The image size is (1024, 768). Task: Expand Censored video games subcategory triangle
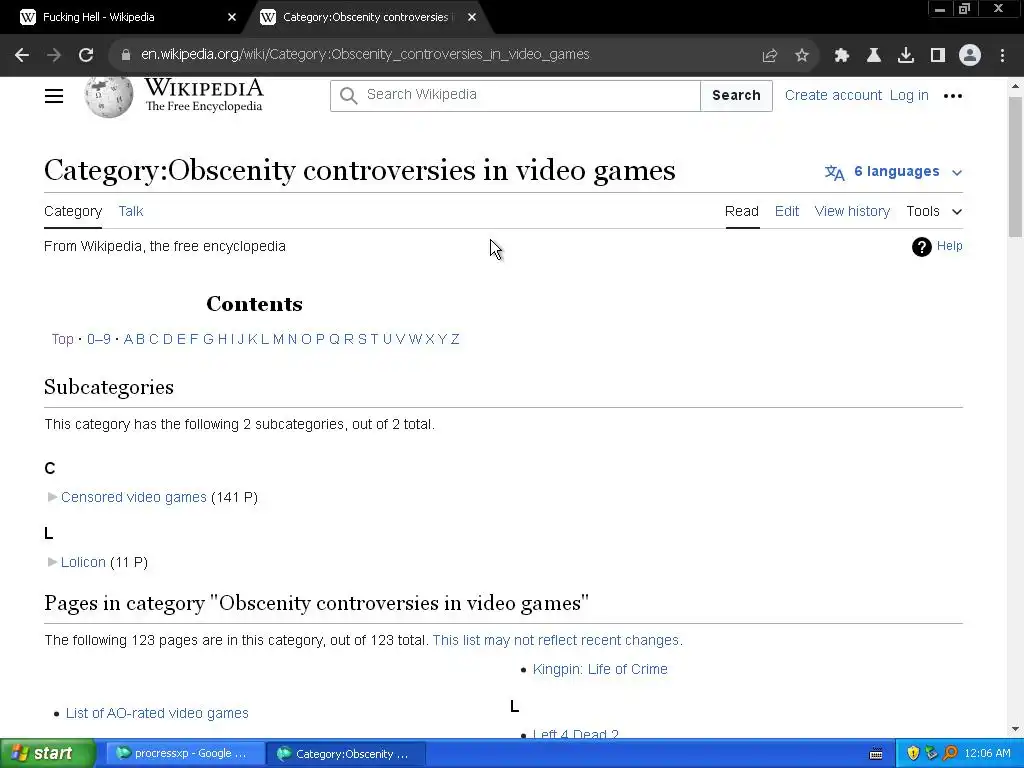point(52,498)
